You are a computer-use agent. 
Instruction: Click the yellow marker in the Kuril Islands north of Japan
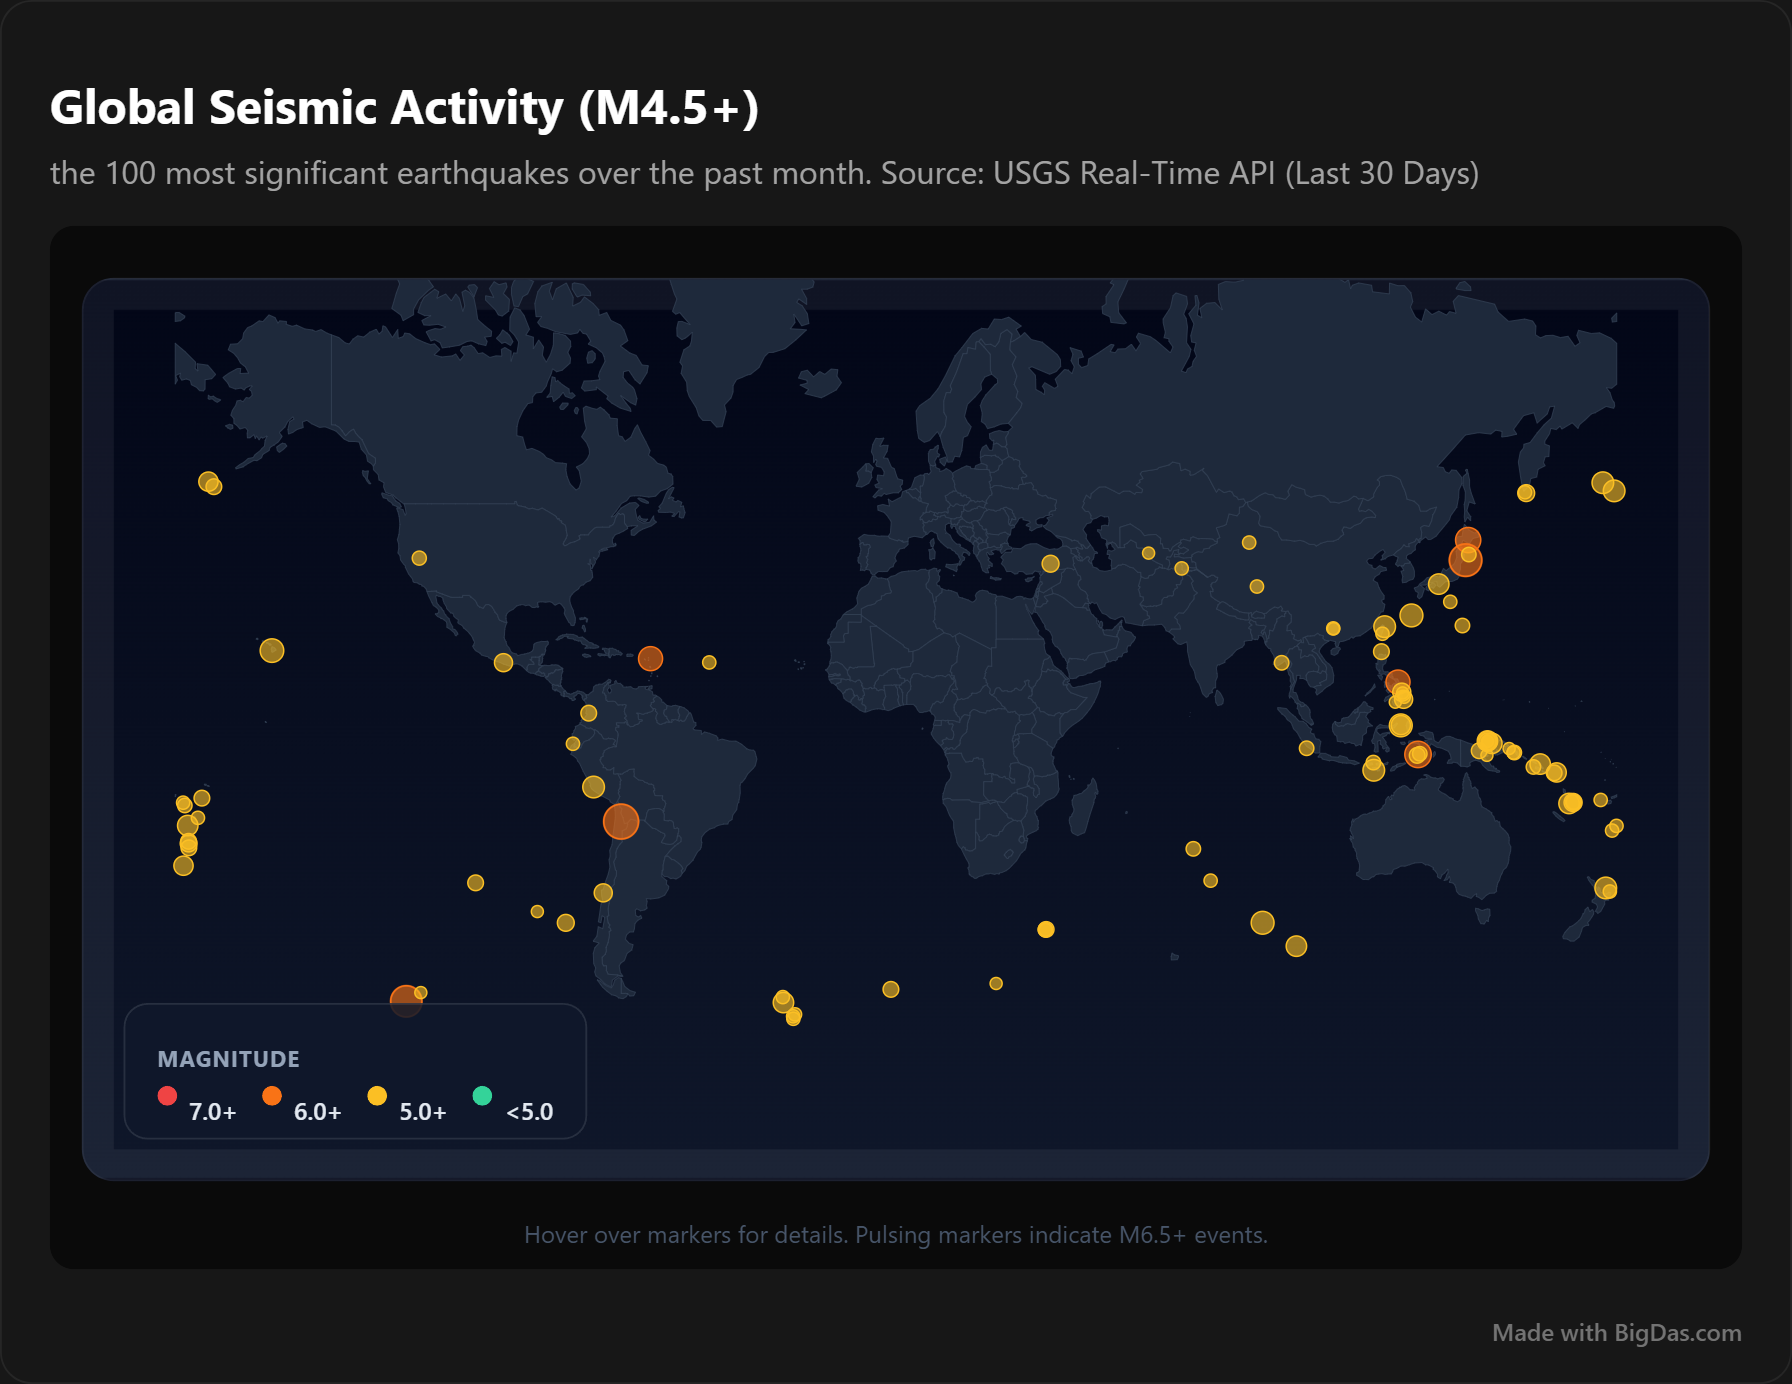click(1526, 492)
